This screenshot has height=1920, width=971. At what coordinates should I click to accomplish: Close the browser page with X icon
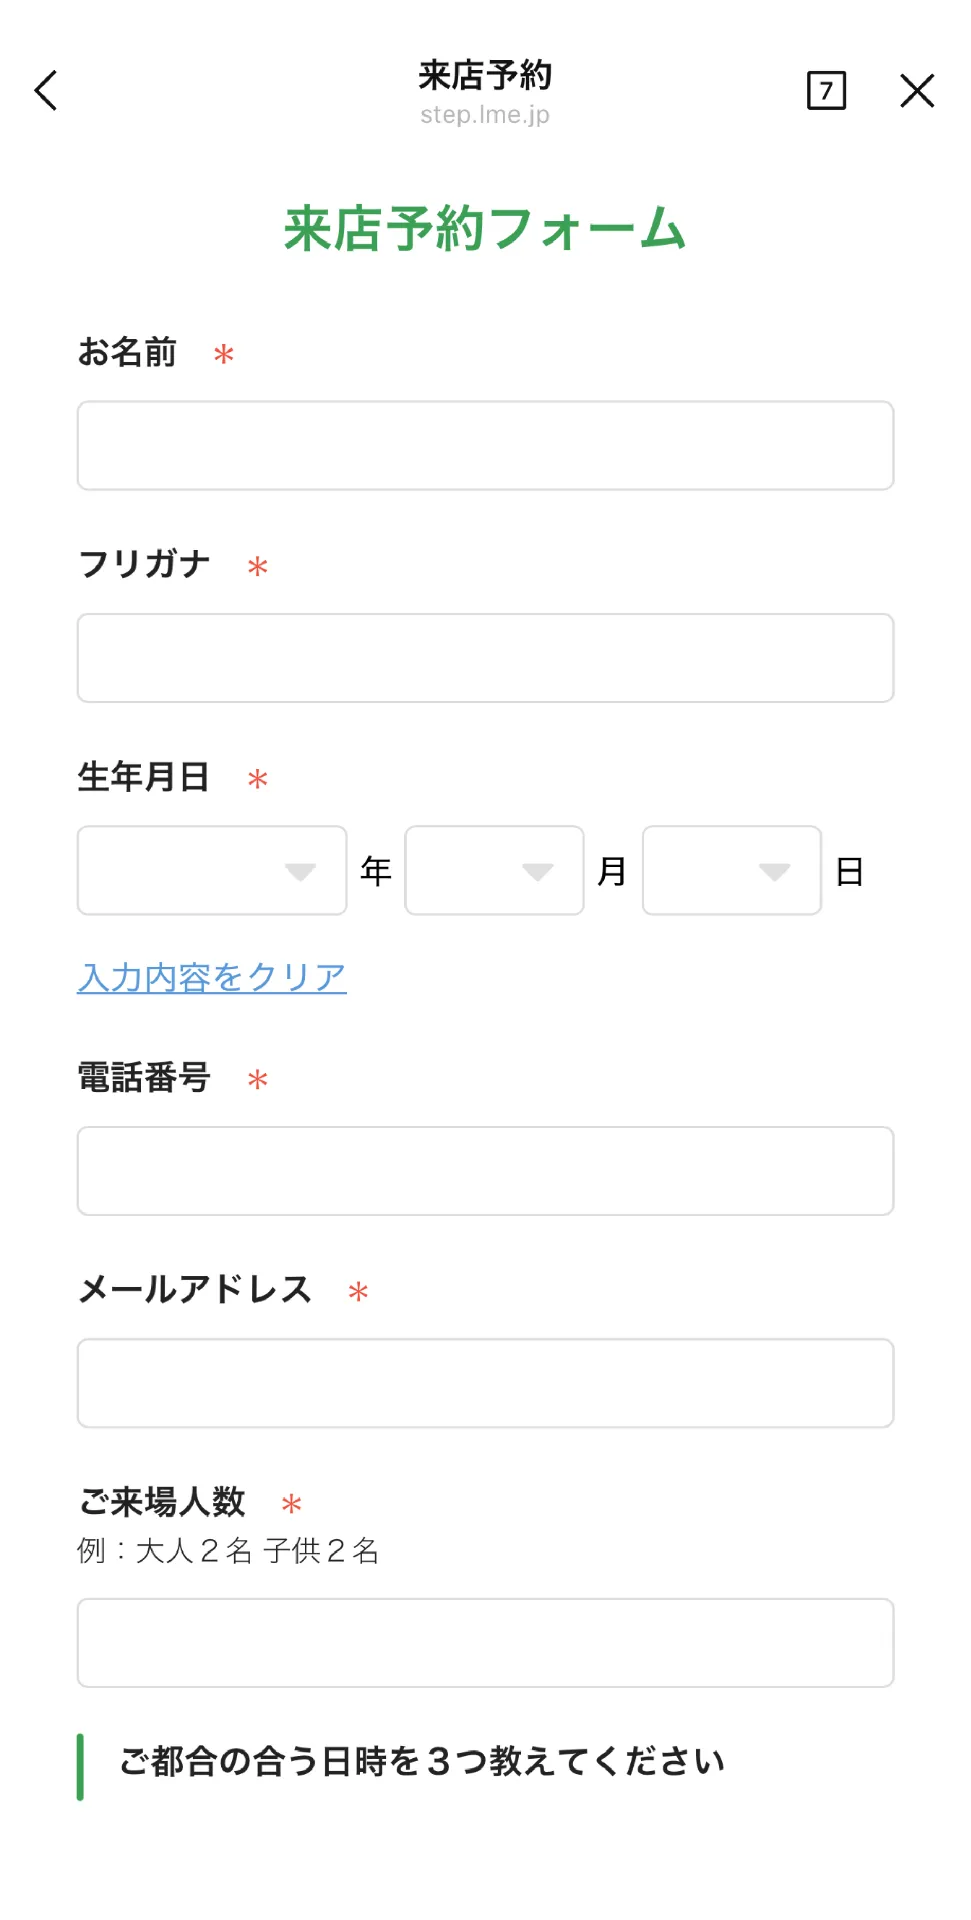click(916, 91)
